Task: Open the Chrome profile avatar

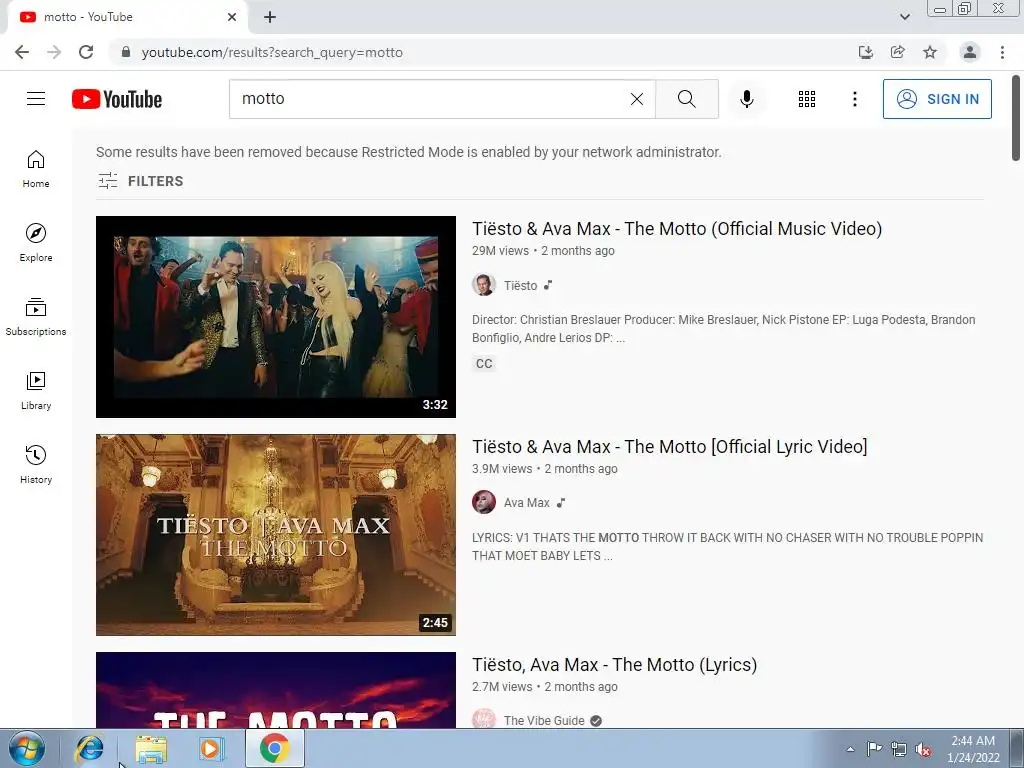Action: (970, 52)
